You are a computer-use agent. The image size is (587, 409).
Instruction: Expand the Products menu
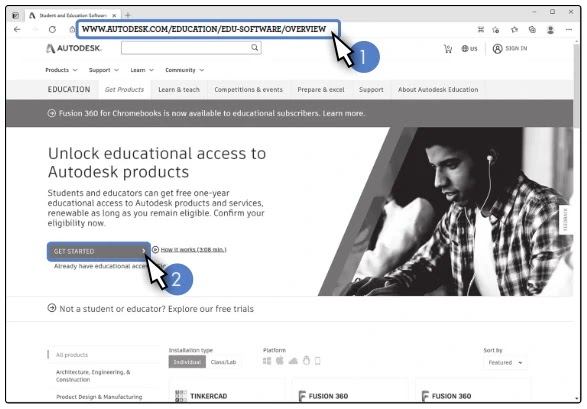tap(61, 70)
